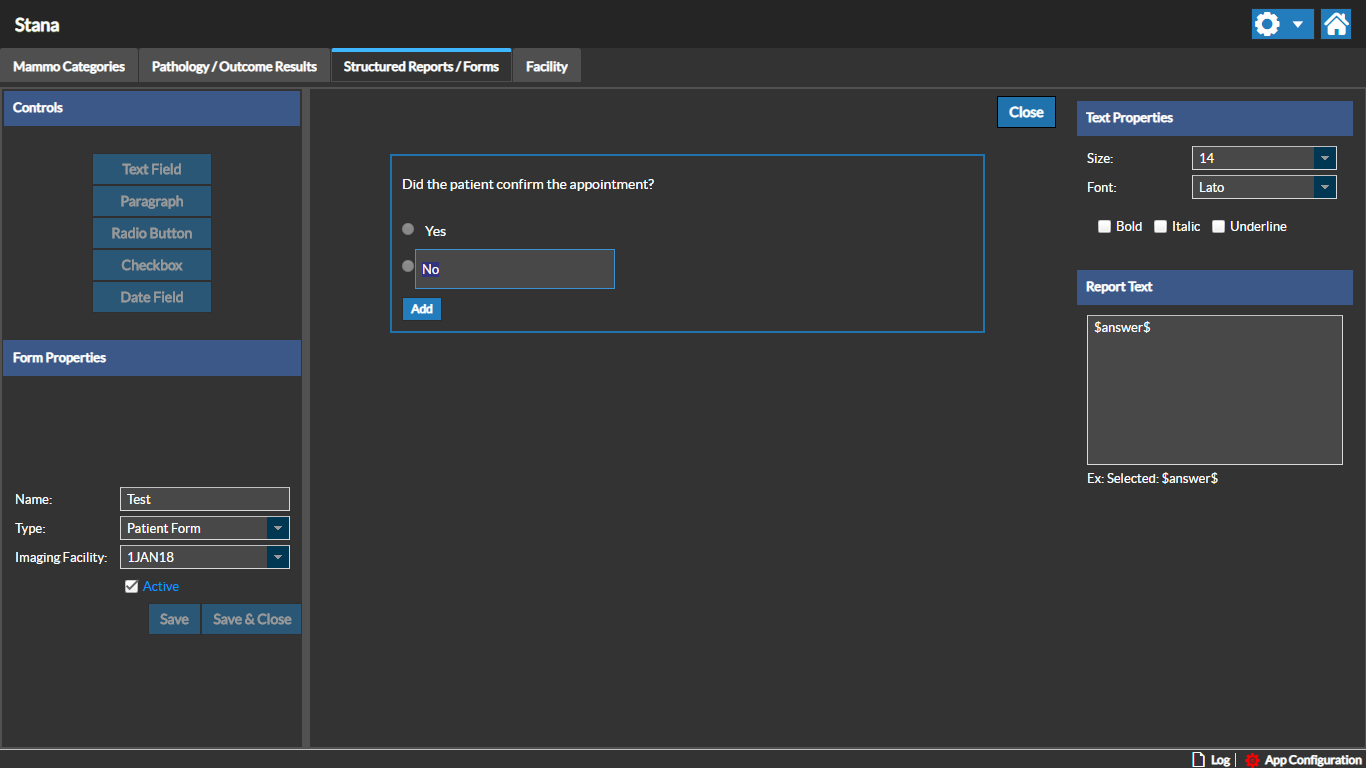
Task: Open App Configuration gear icon
Action: [1252, 760]
